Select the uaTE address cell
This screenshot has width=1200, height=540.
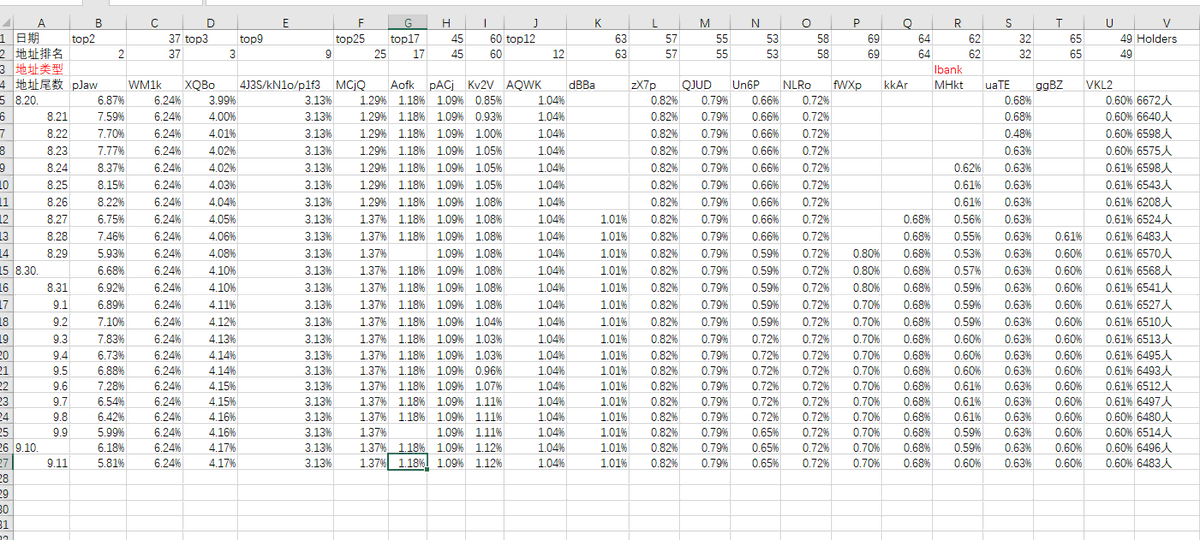[x=1008, y=85]
